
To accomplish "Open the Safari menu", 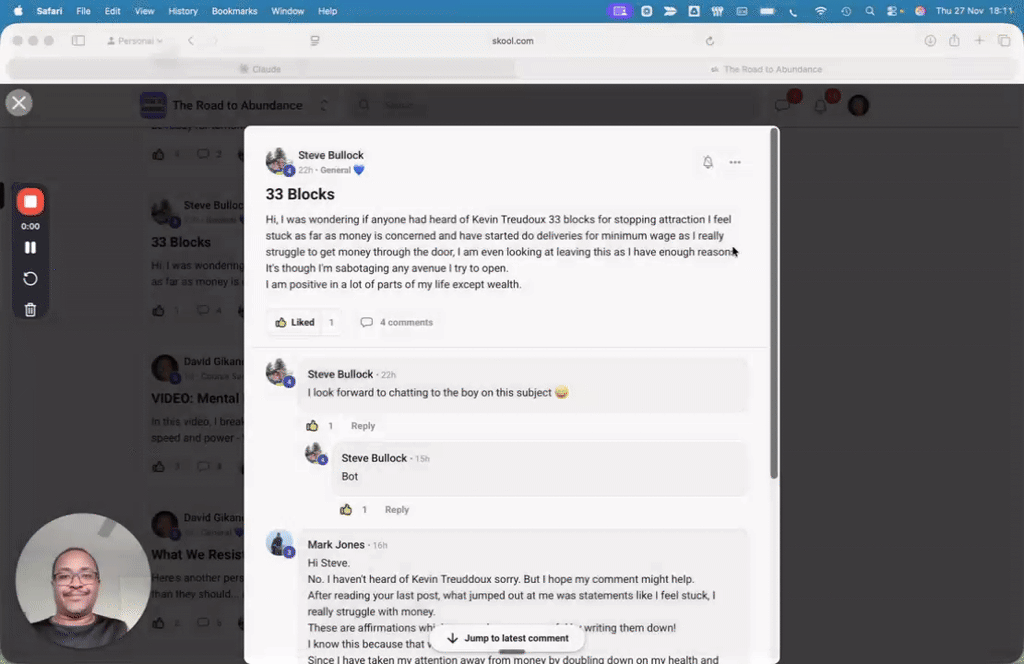I will (49, 11).
